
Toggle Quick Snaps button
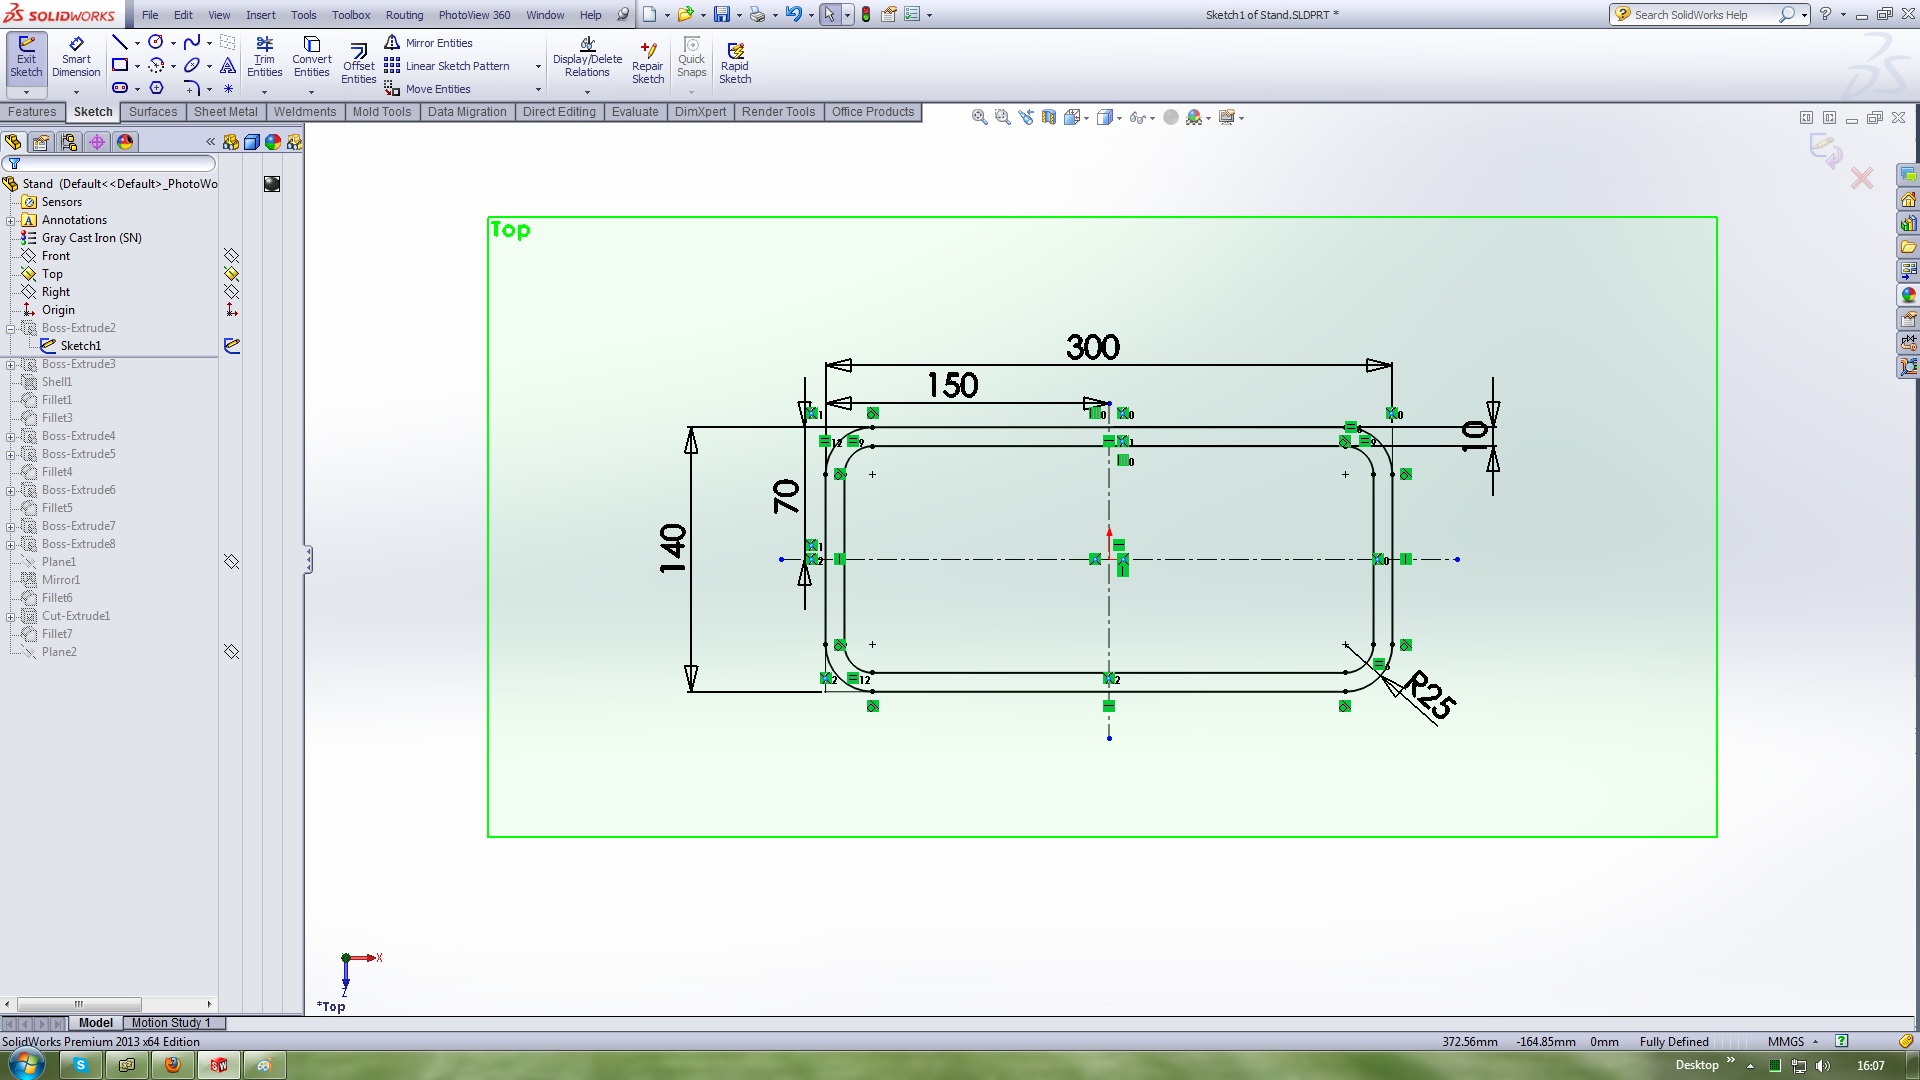click(x=691, y=57)
